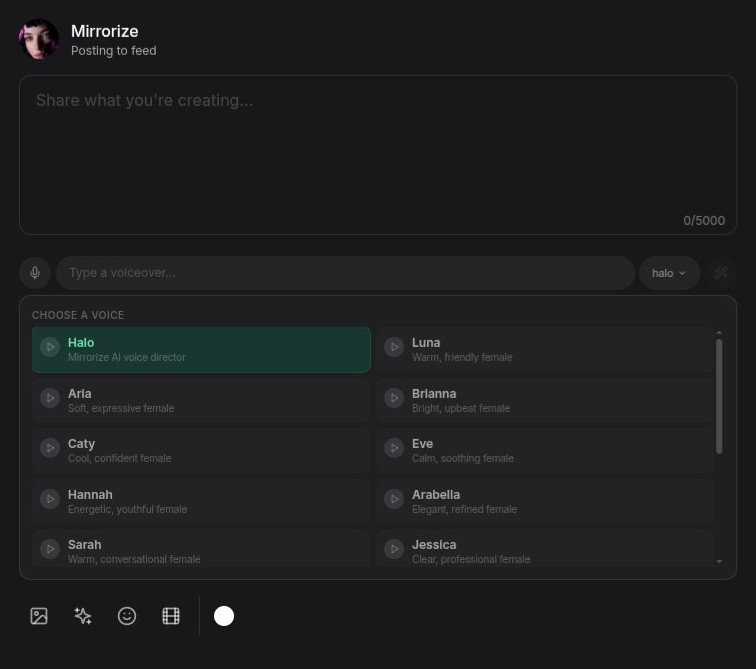The image size is (756, 669).
Task: Click the voice list scrollbar thumb
Action: pos(719,396)
